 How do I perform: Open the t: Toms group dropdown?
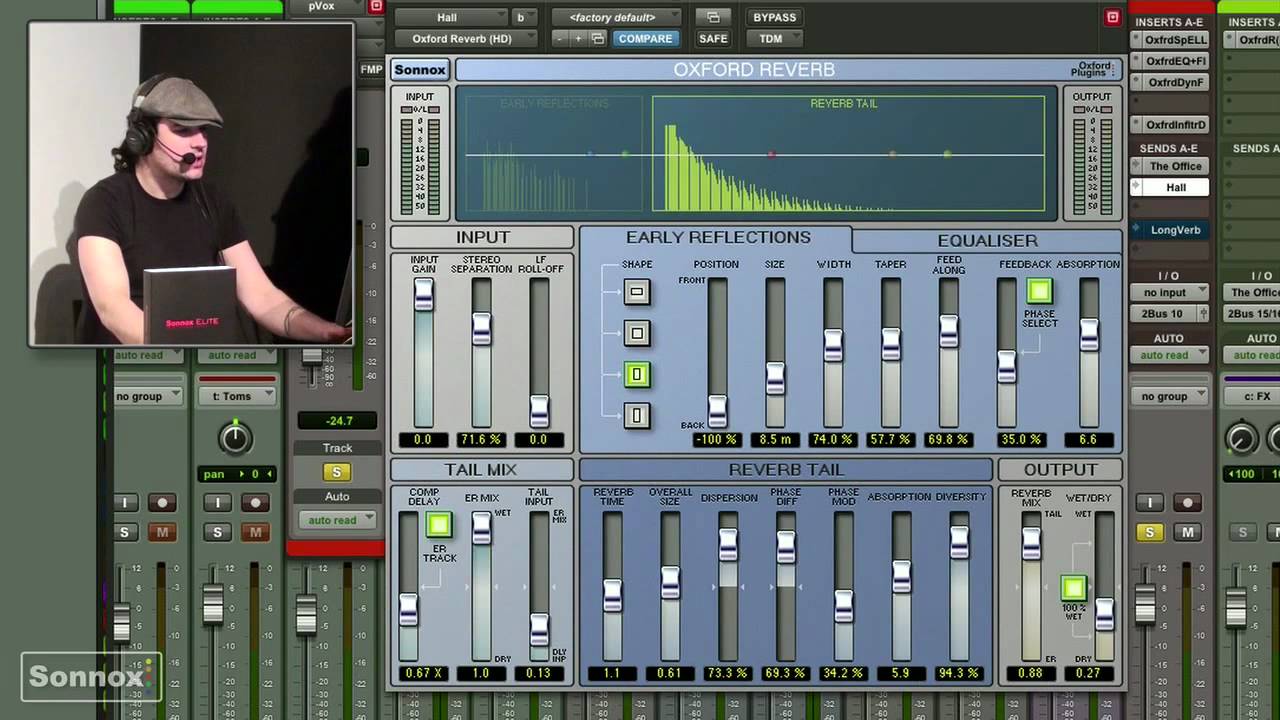238,396
